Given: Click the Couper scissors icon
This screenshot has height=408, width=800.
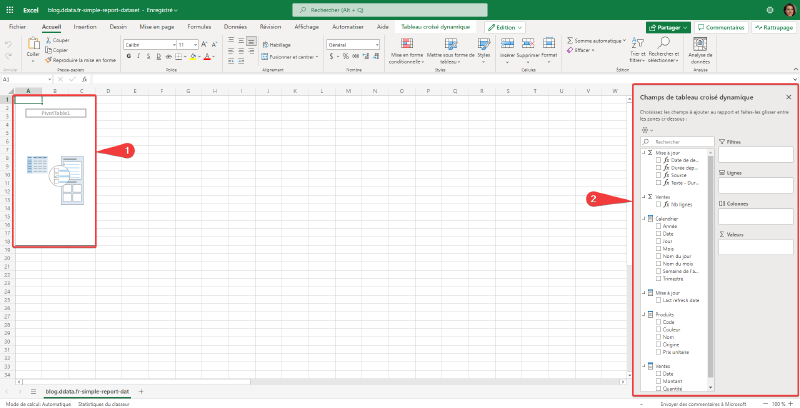Looking at the screenshot, I should click(x=48, y=40).
